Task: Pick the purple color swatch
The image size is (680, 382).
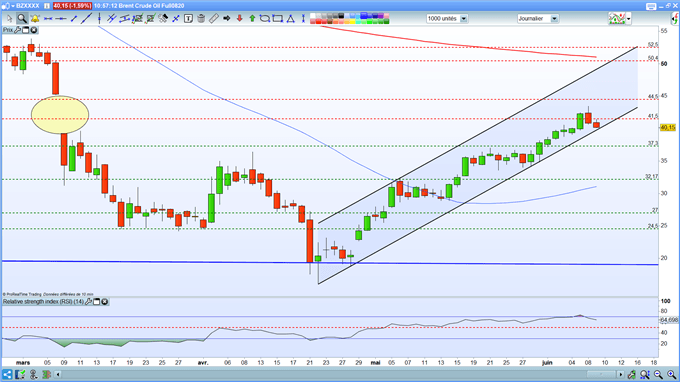Action: 380,16
